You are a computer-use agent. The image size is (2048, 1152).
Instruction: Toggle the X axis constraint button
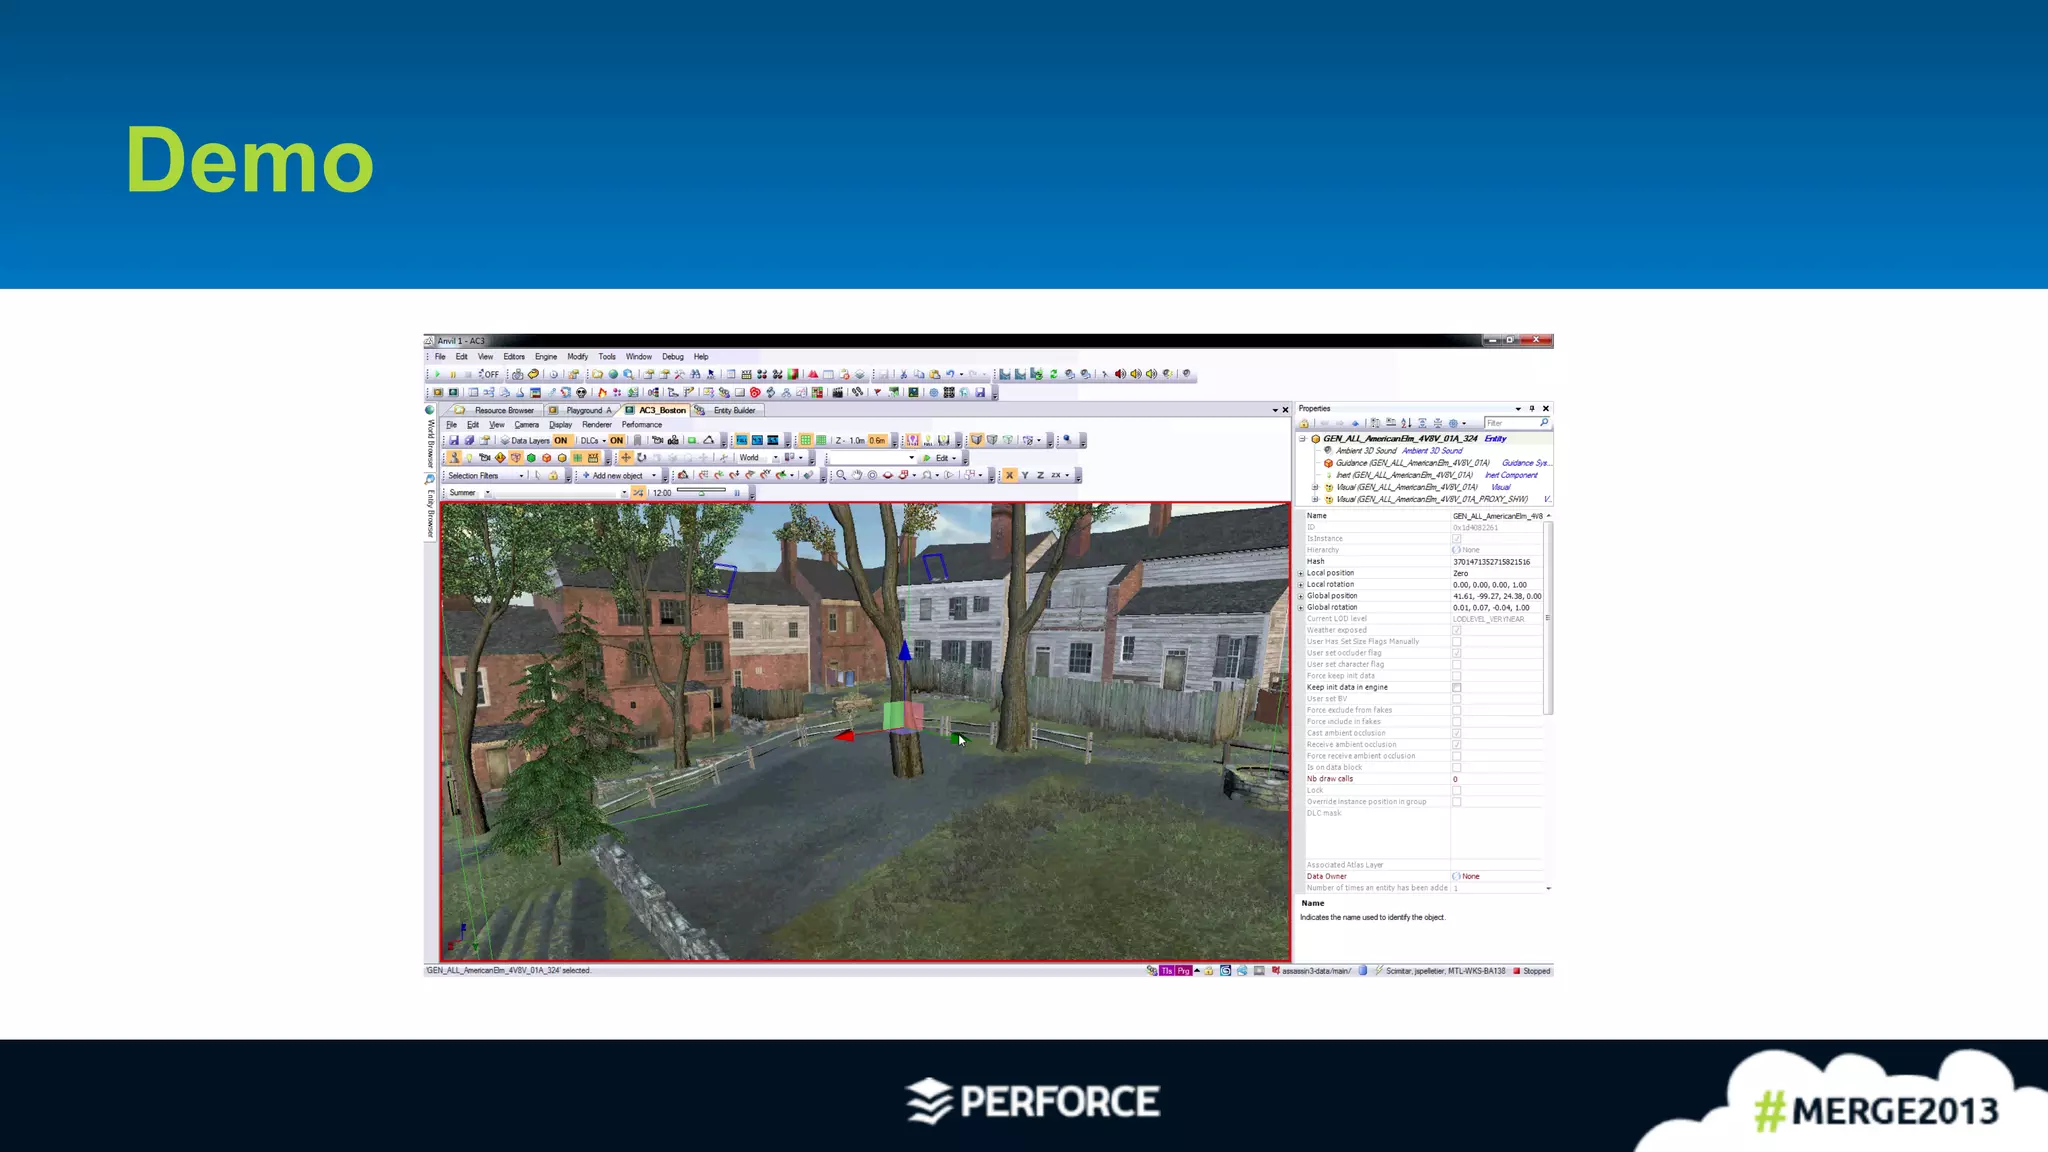tap(1009, 475)
